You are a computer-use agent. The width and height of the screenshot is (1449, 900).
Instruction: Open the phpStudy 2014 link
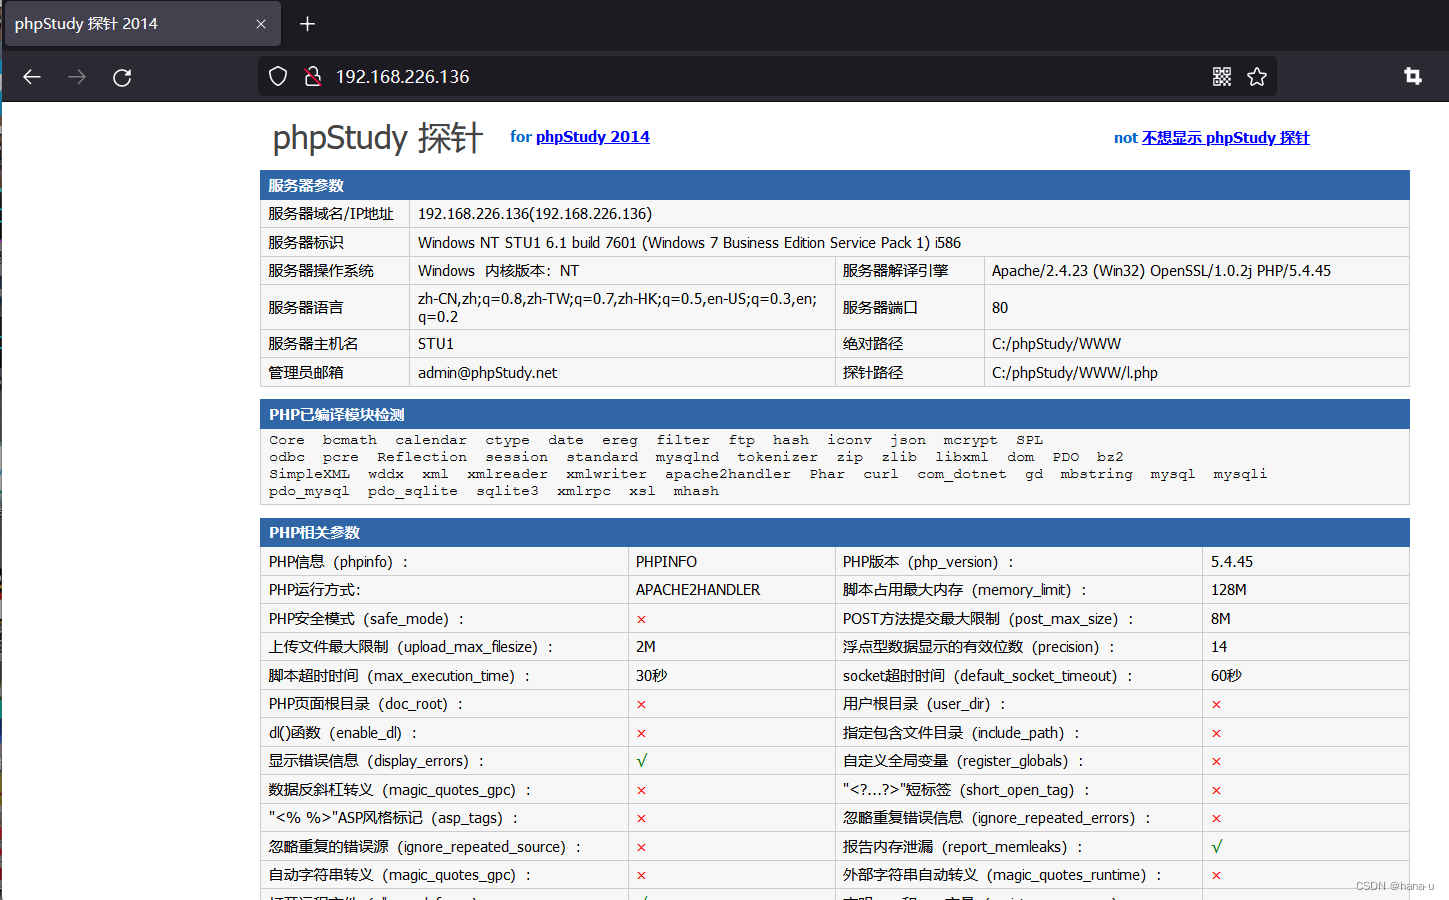point(592,137)
